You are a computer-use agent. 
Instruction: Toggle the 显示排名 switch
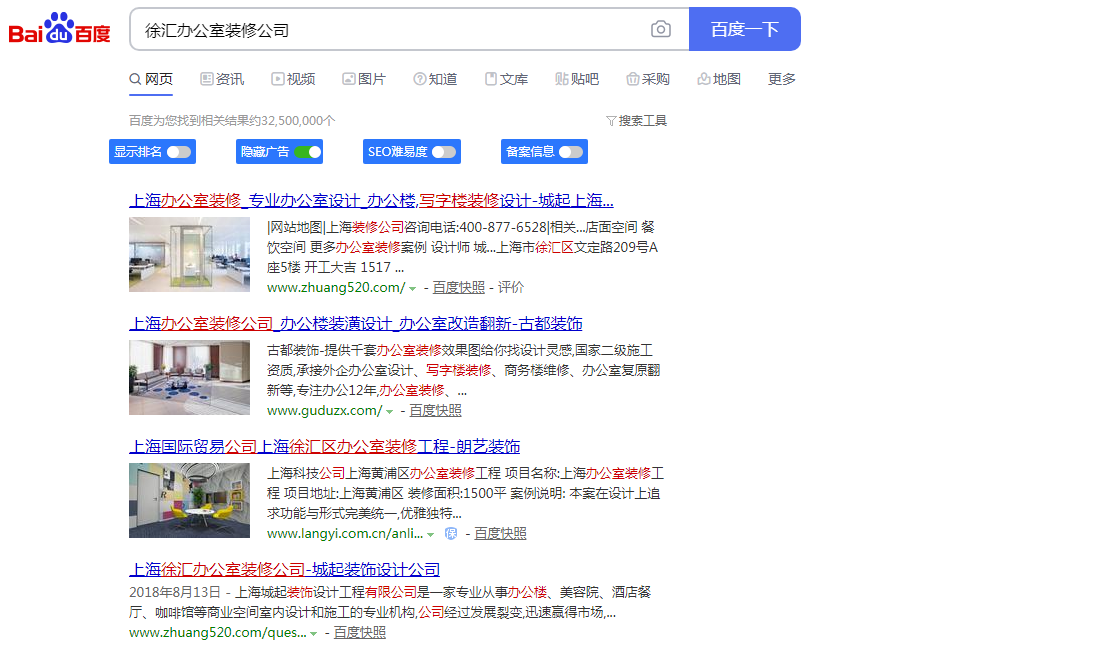(178, 151)
